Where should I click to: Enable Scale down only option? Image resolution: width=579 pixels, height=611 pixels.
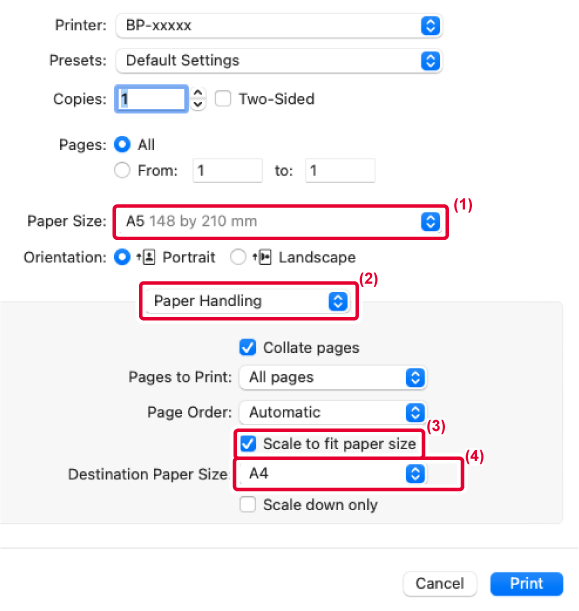pyautogui.click(x=248, y=504)
